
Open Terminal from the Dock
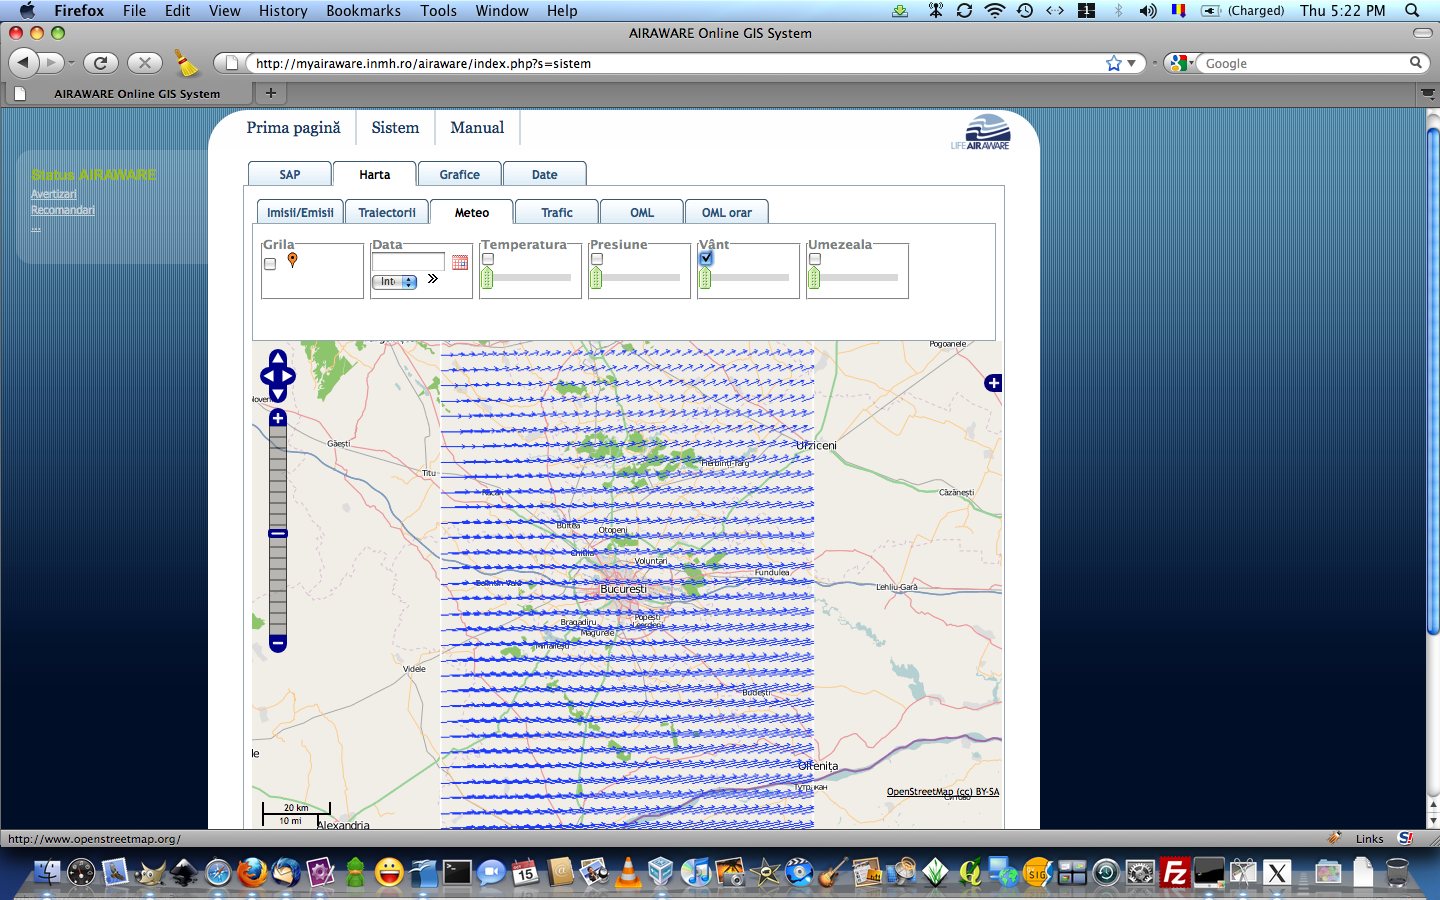457,873
